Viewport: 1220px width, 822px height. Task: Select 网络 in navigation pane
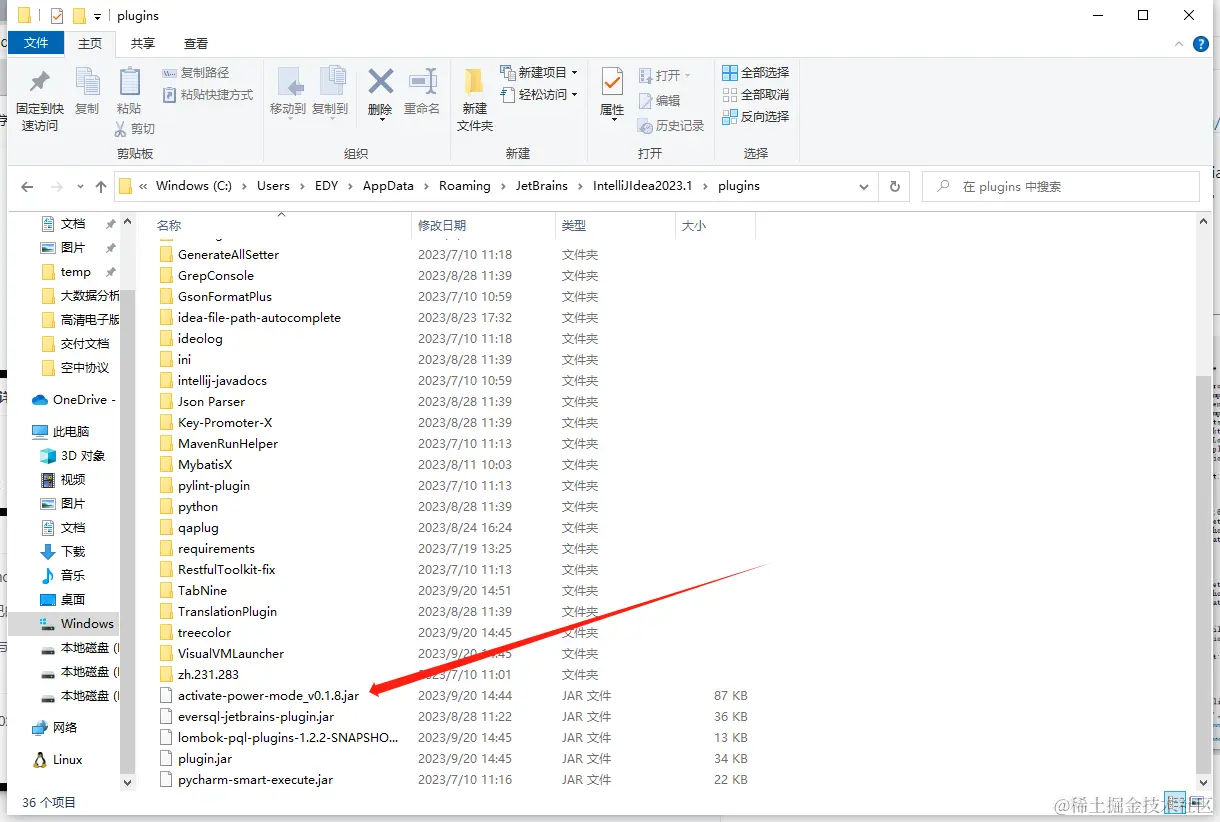[x=55, y=728]
